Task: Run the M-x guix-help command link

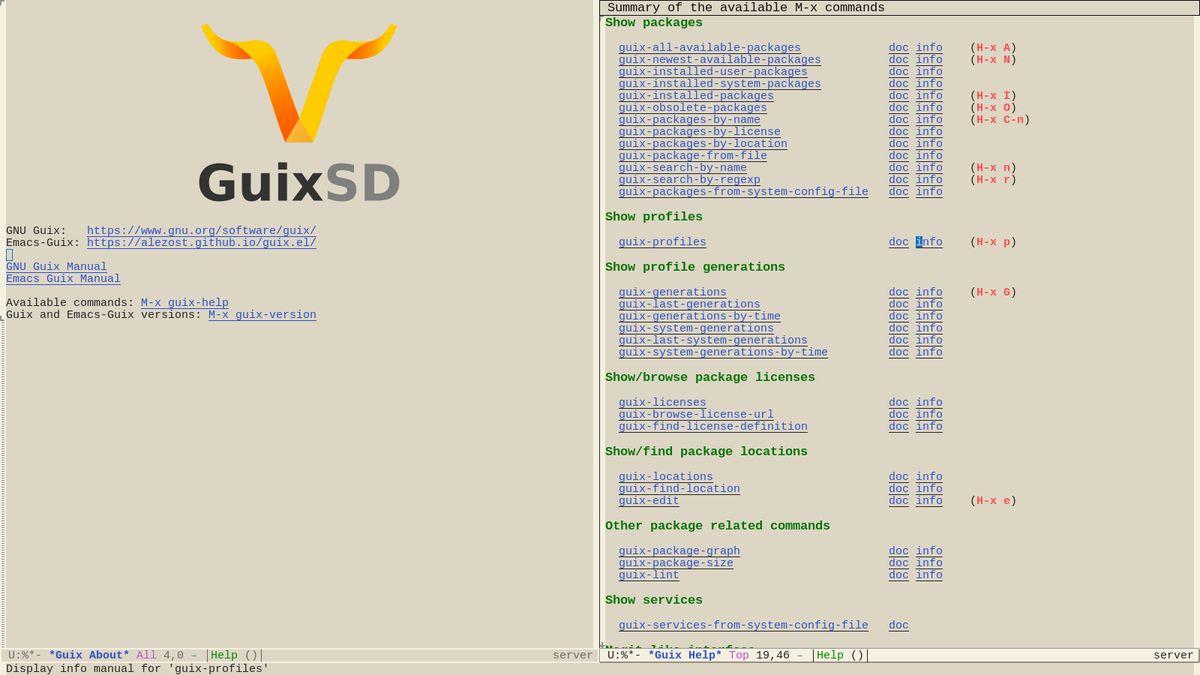Action: click(184, 303)
